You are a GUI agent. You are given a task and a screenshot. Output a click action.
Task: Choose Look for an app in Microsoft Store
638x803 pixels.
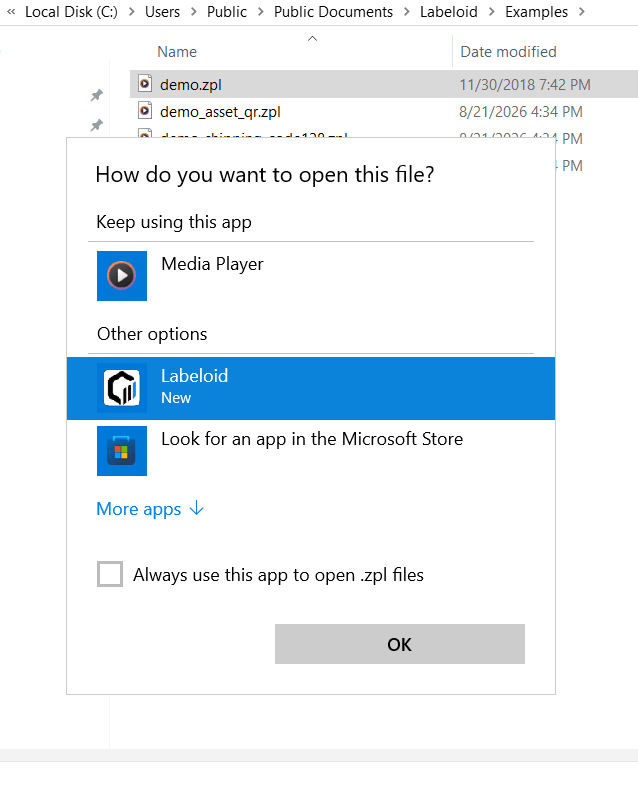click(312, 439)
